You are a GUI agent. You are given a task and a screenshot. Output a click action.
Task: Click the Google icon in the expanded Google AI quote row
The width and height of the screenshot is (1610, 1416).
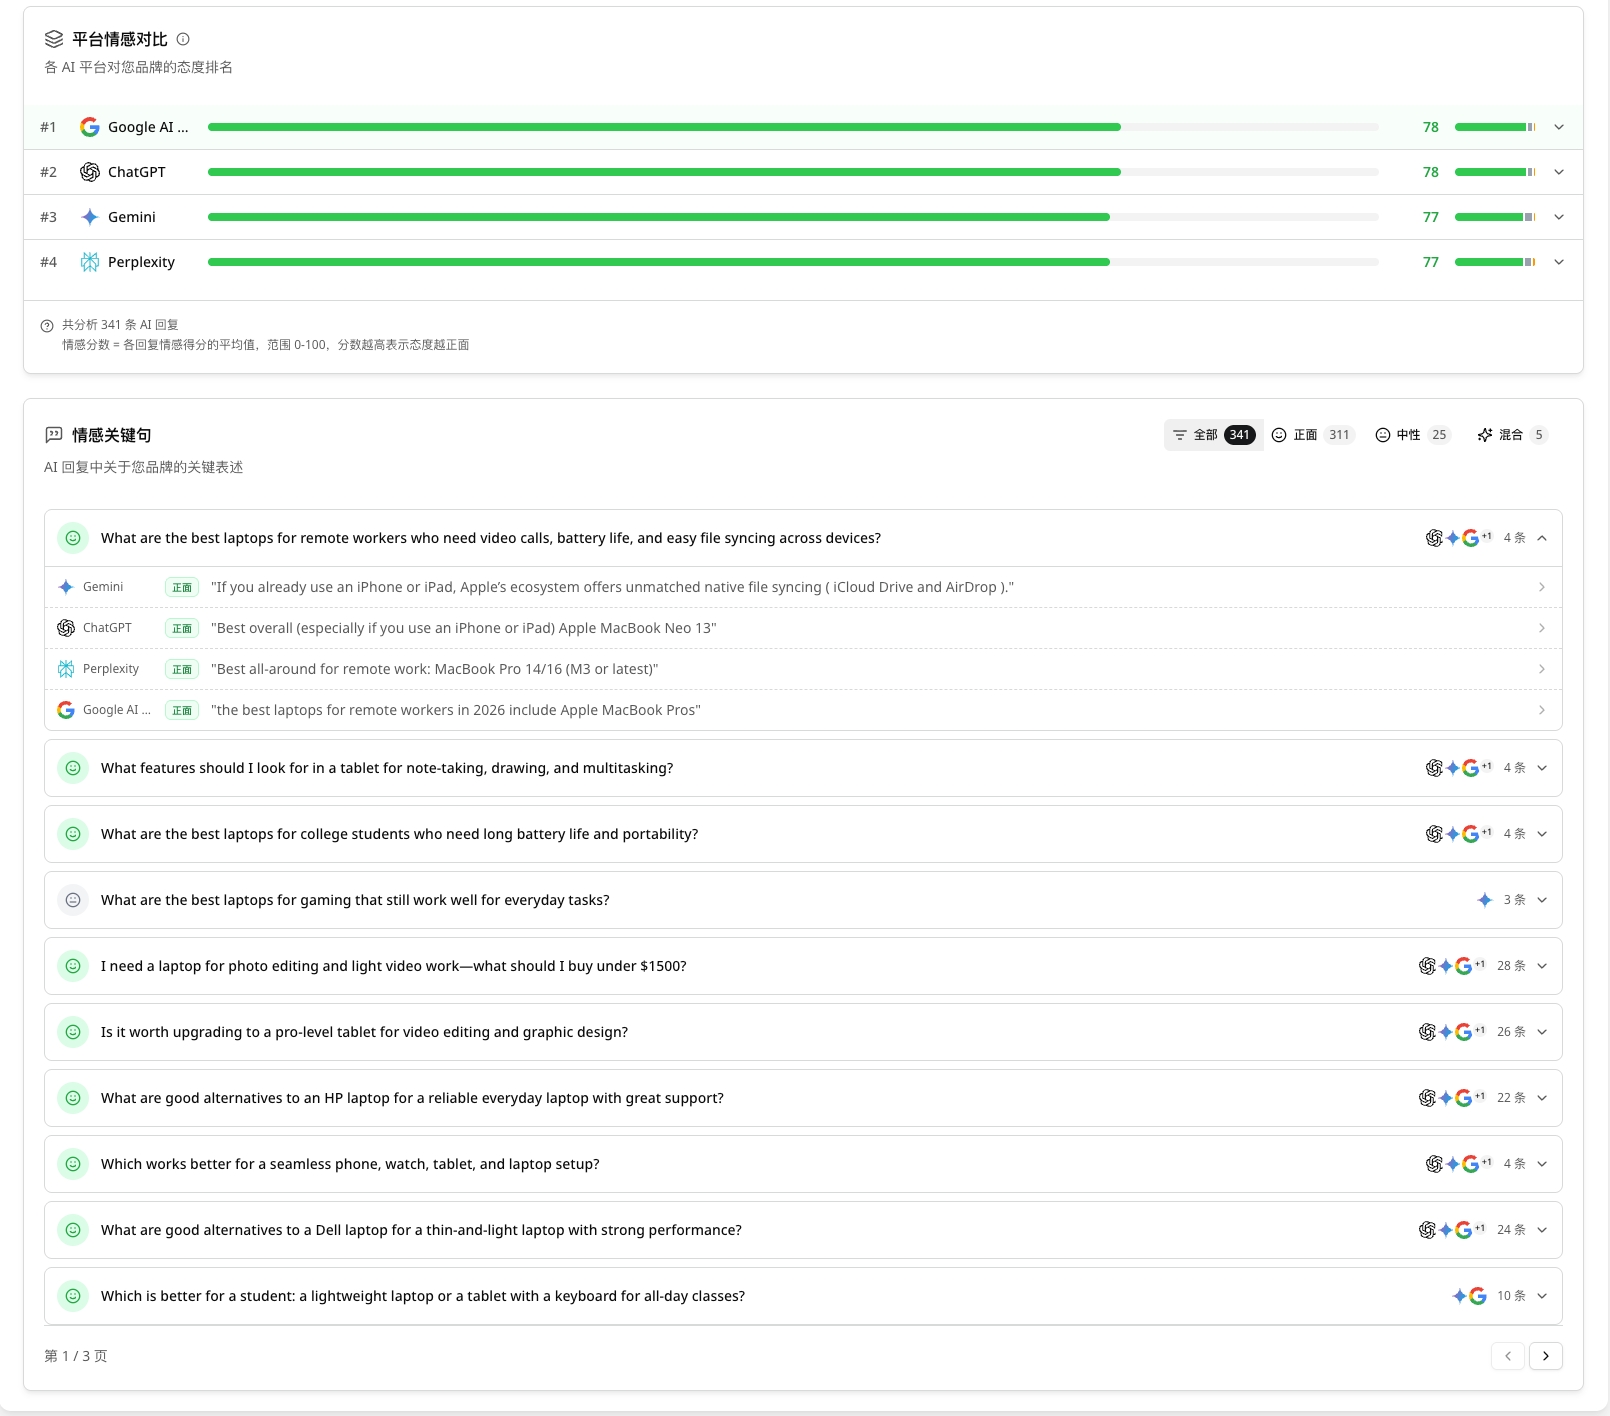(x=66, y=710)
